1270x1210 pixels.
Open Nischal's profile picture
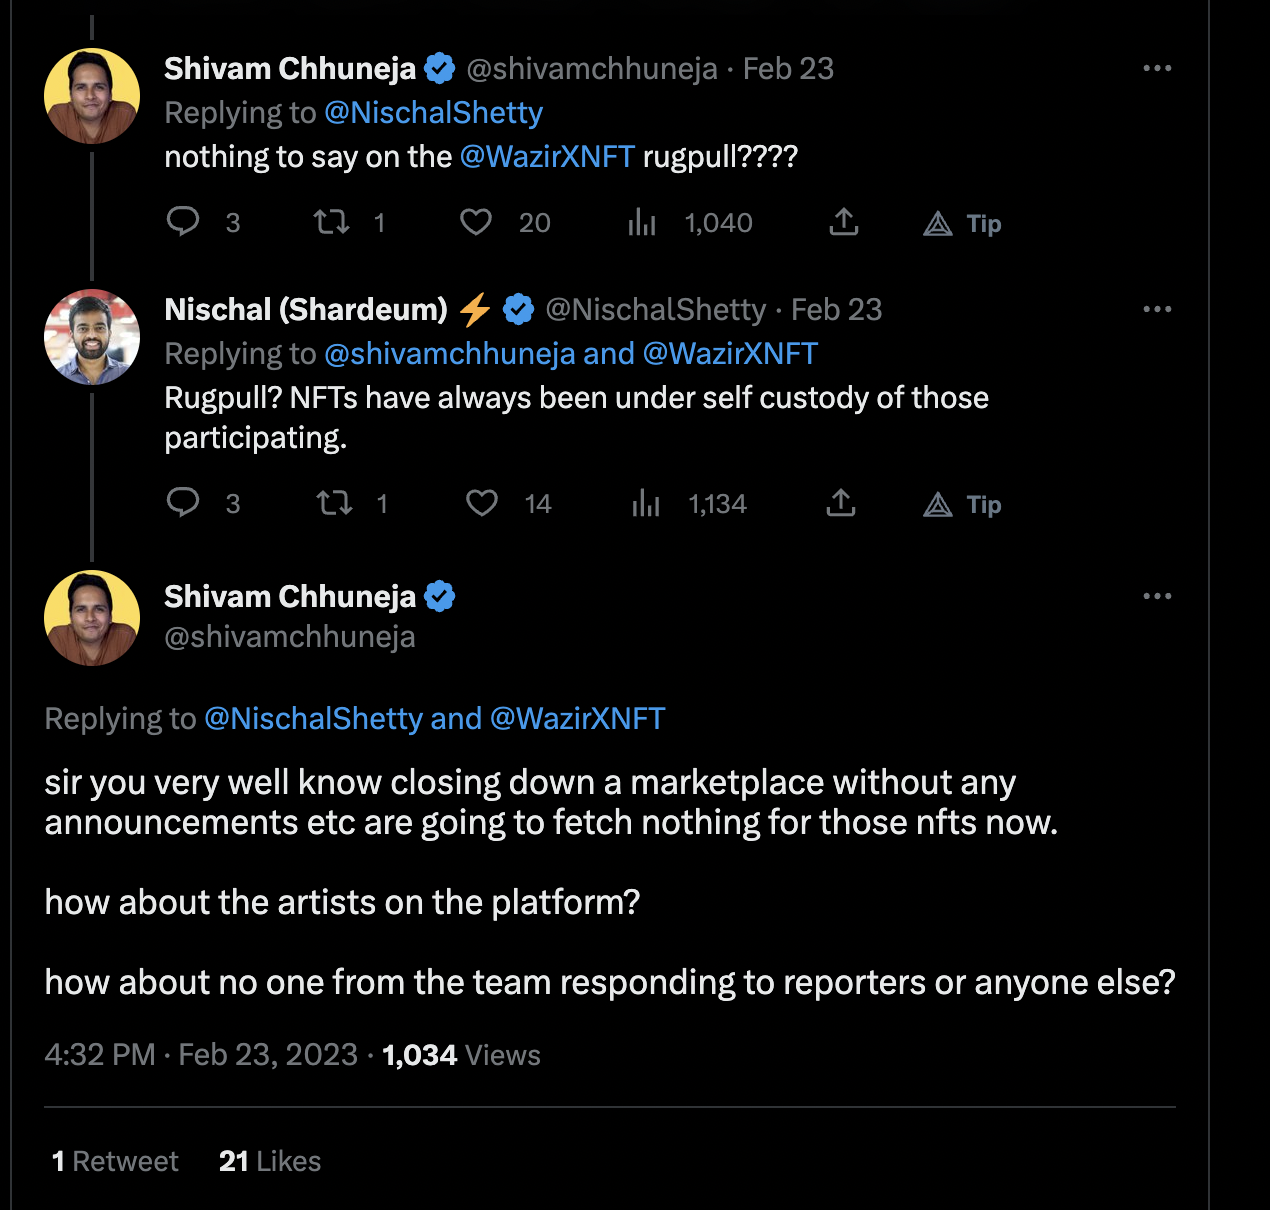point(92,337)
